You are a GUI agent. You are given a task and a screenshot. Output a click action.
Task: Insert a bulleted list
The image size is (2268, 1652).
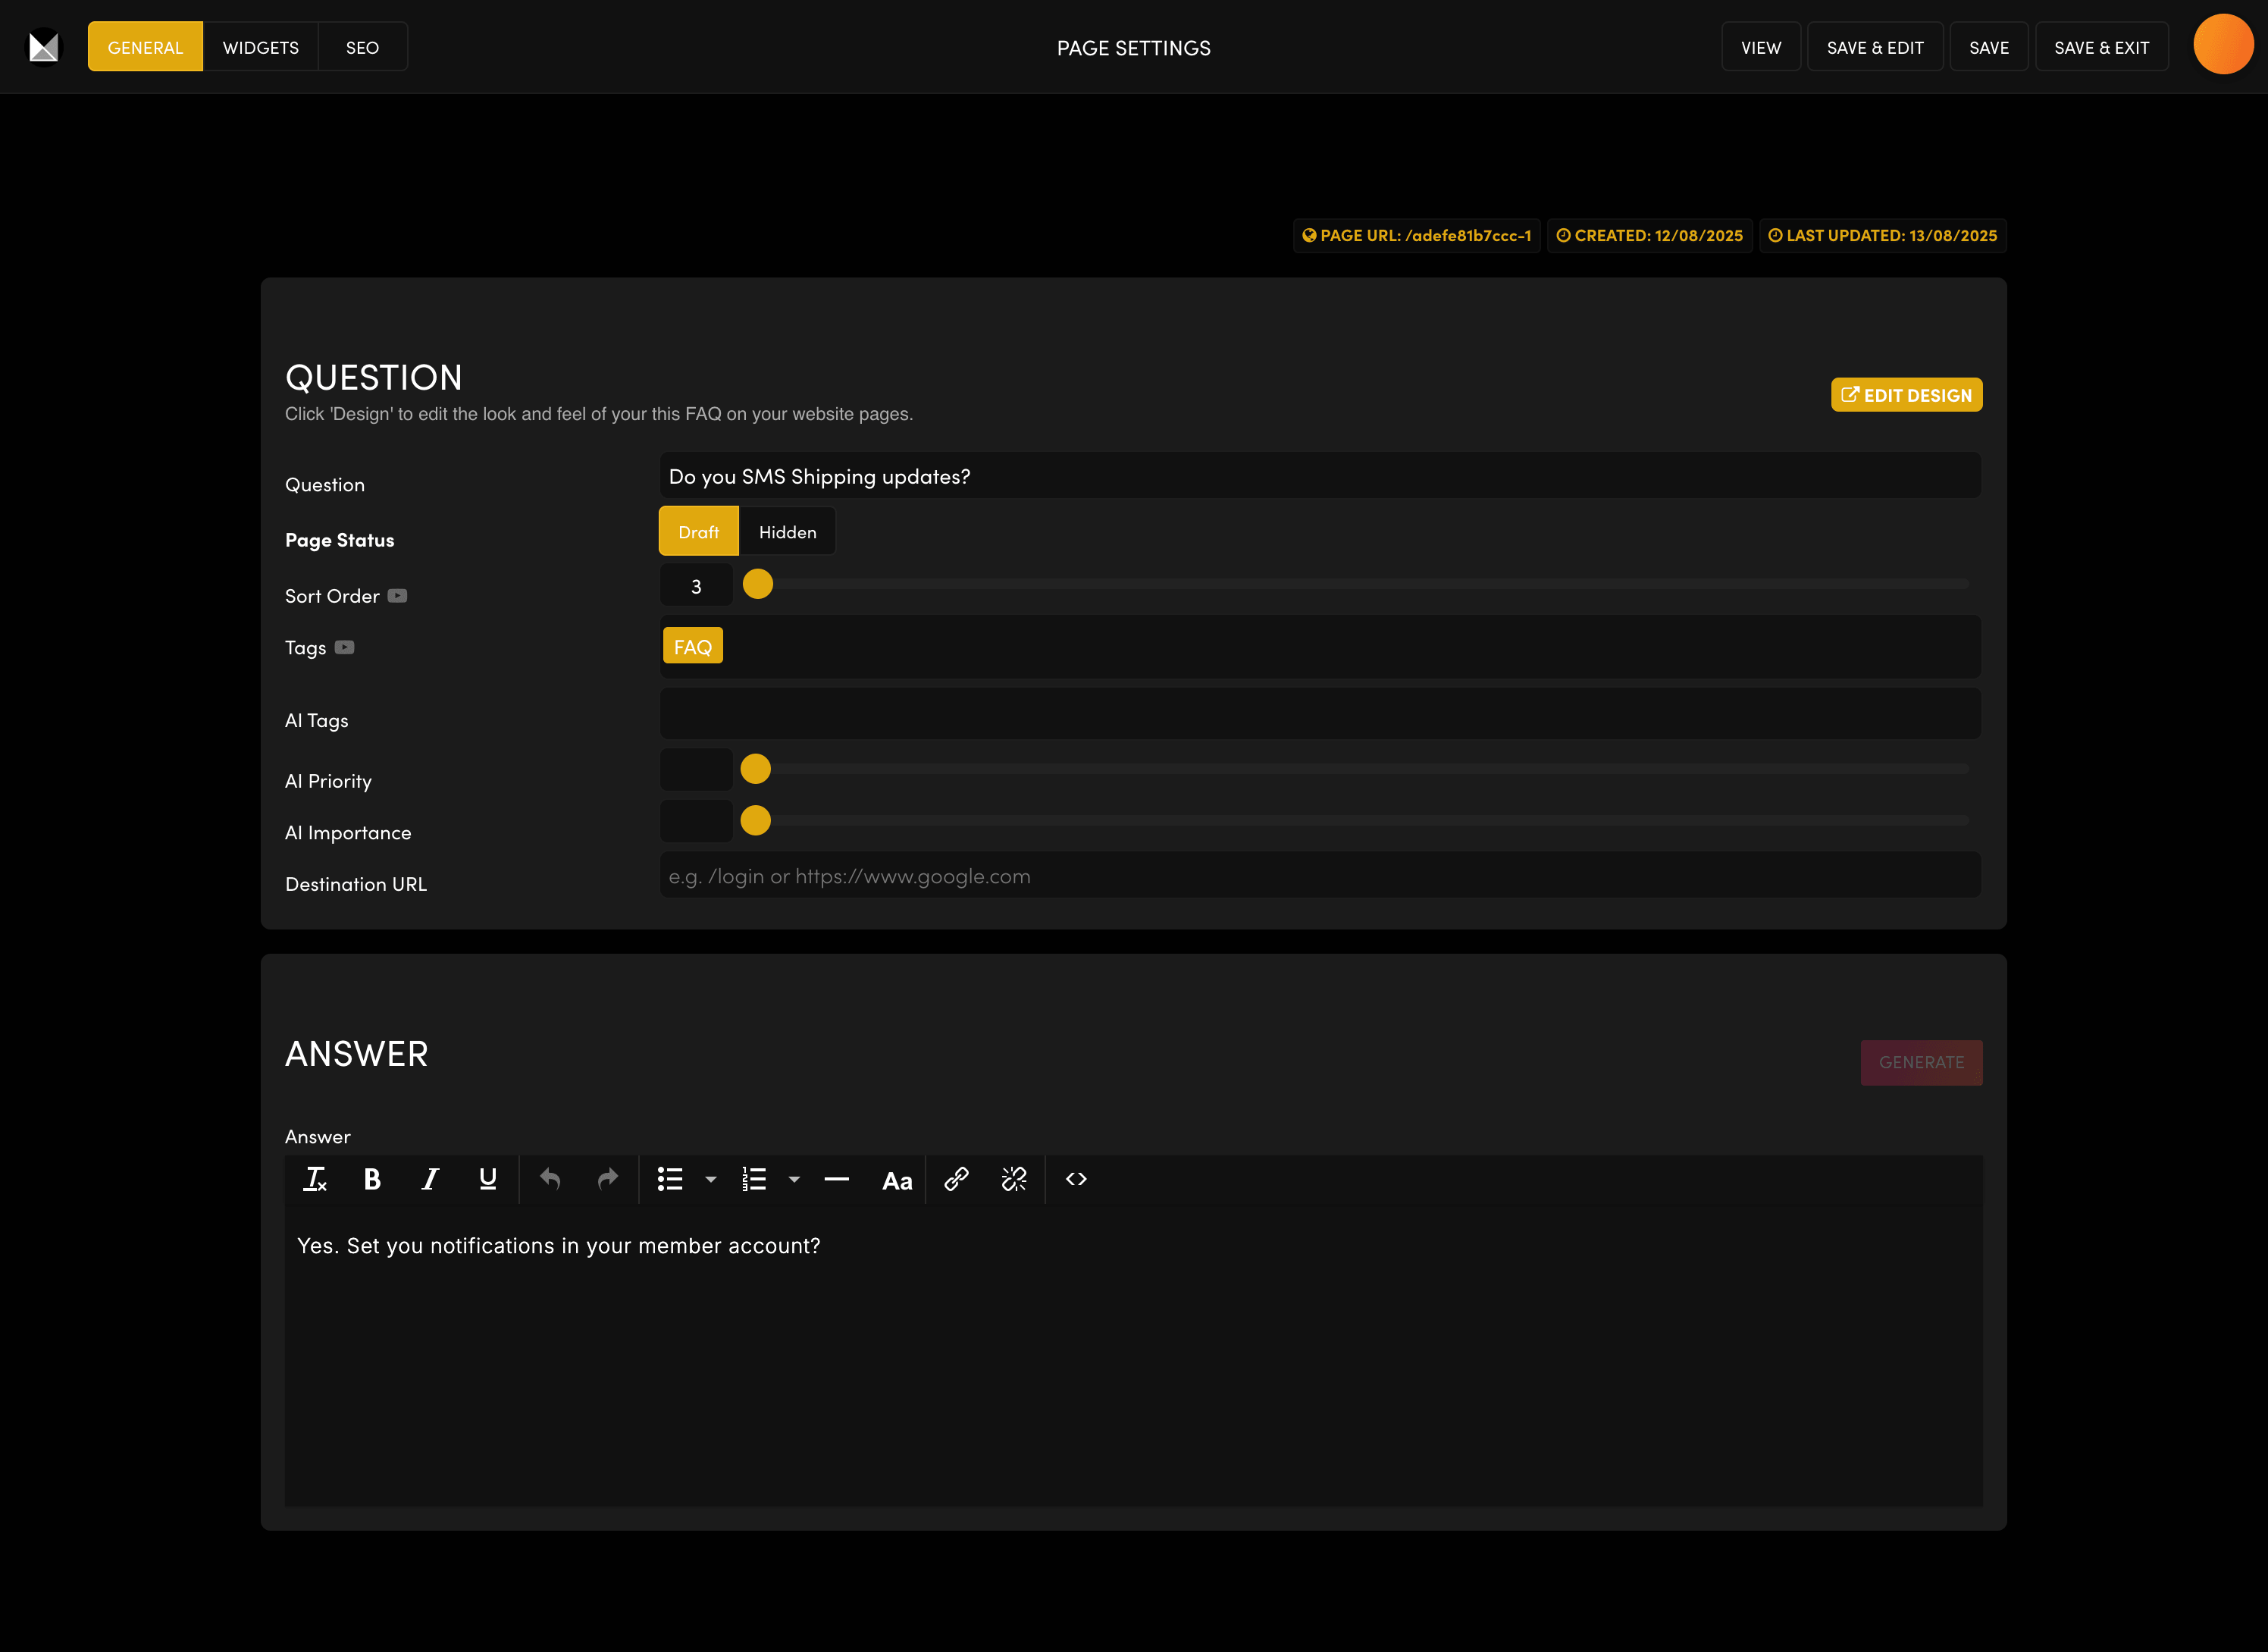point(670,1179)
